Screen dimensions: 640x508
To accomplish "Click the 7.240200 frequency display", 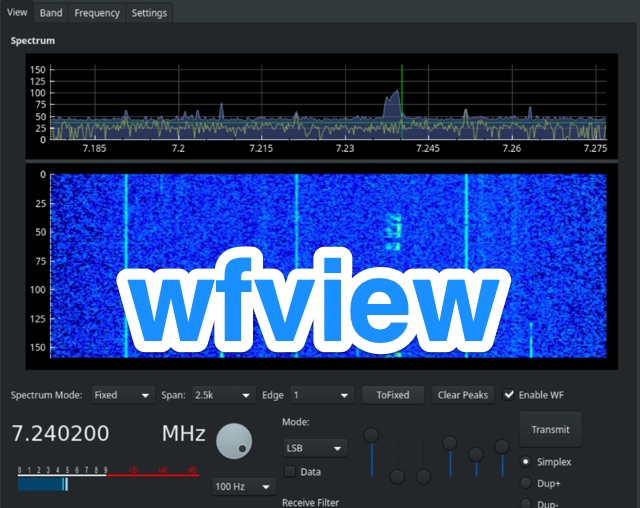I will pyautogui.click(x=60, y=433).
